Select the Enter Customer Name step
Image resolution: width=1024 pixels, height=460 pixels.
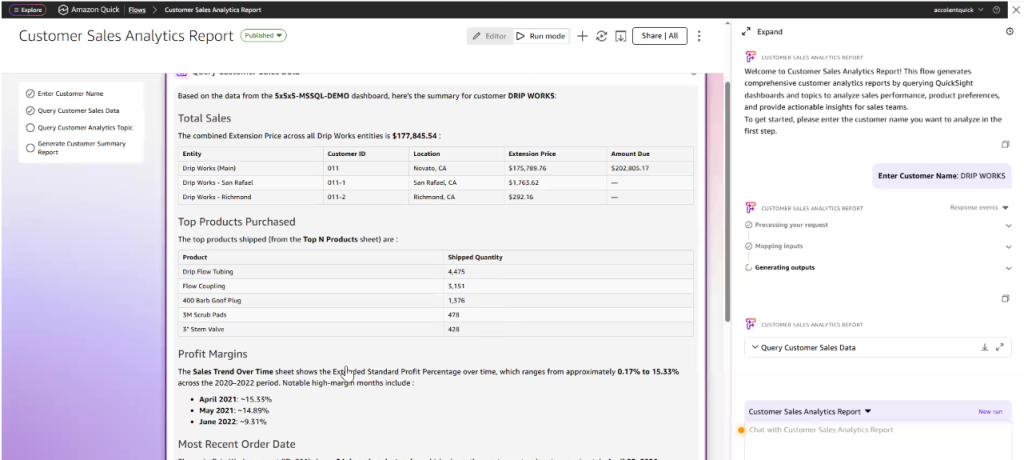pyautogui.click(x=71, y=93)
